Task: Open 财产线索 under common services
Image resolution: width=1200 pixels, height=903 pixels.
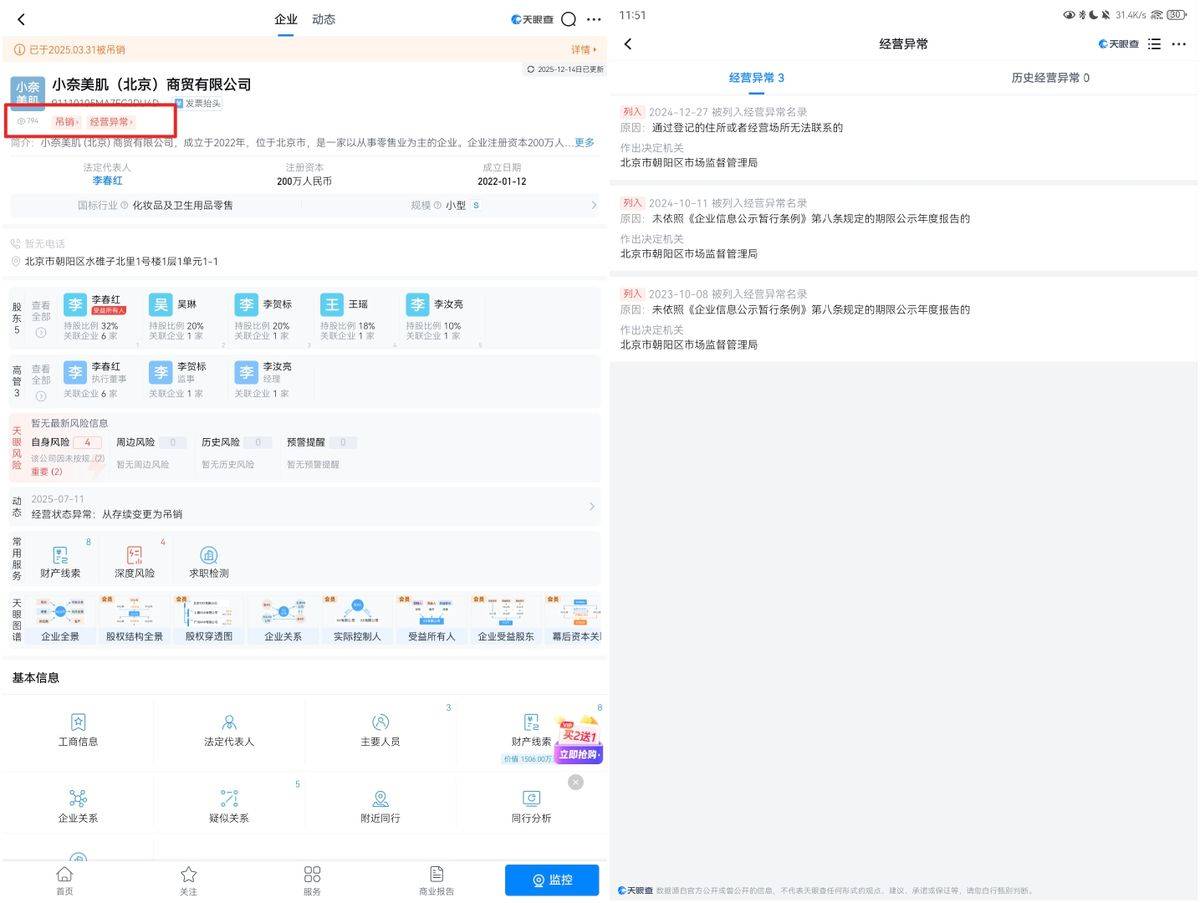Action: pyautogui.click(x=60, y=562)
